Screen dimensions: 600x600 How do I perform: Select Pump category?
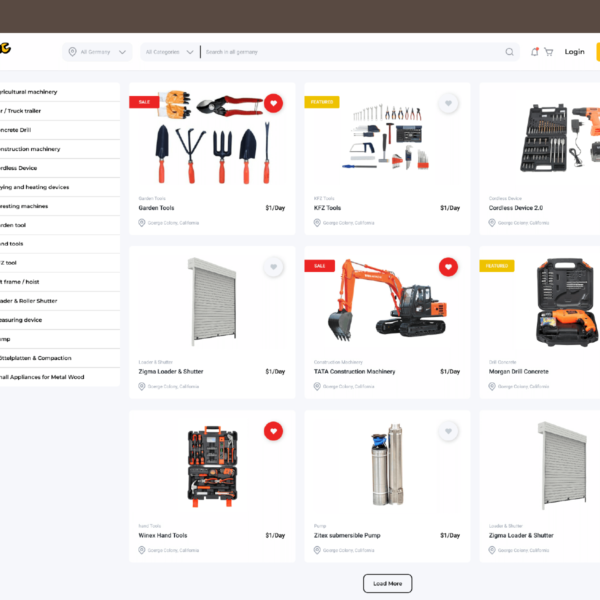(x=60, y=339)
